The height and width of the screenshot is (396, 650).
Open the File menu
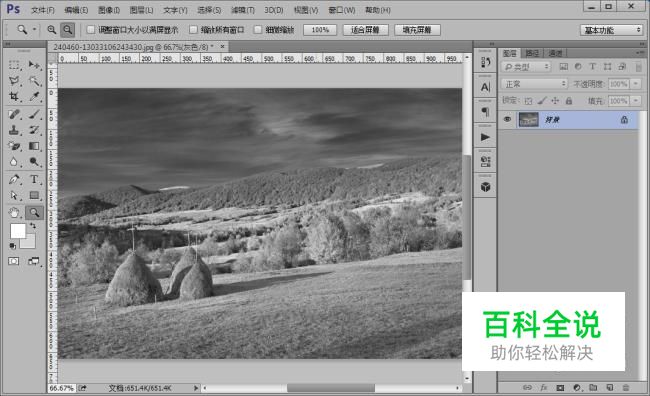tap(43, 10)
